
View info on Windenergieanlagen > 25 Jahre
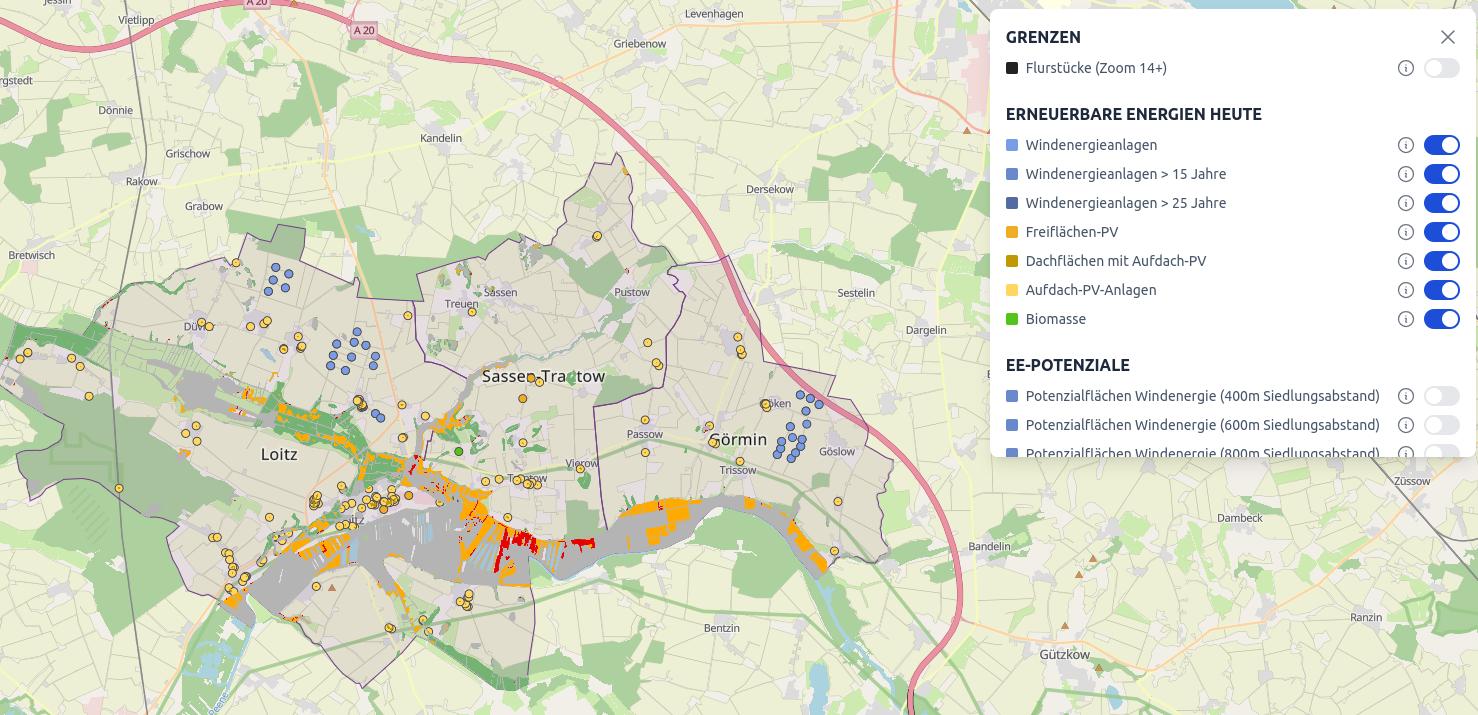click(1405, 203)
